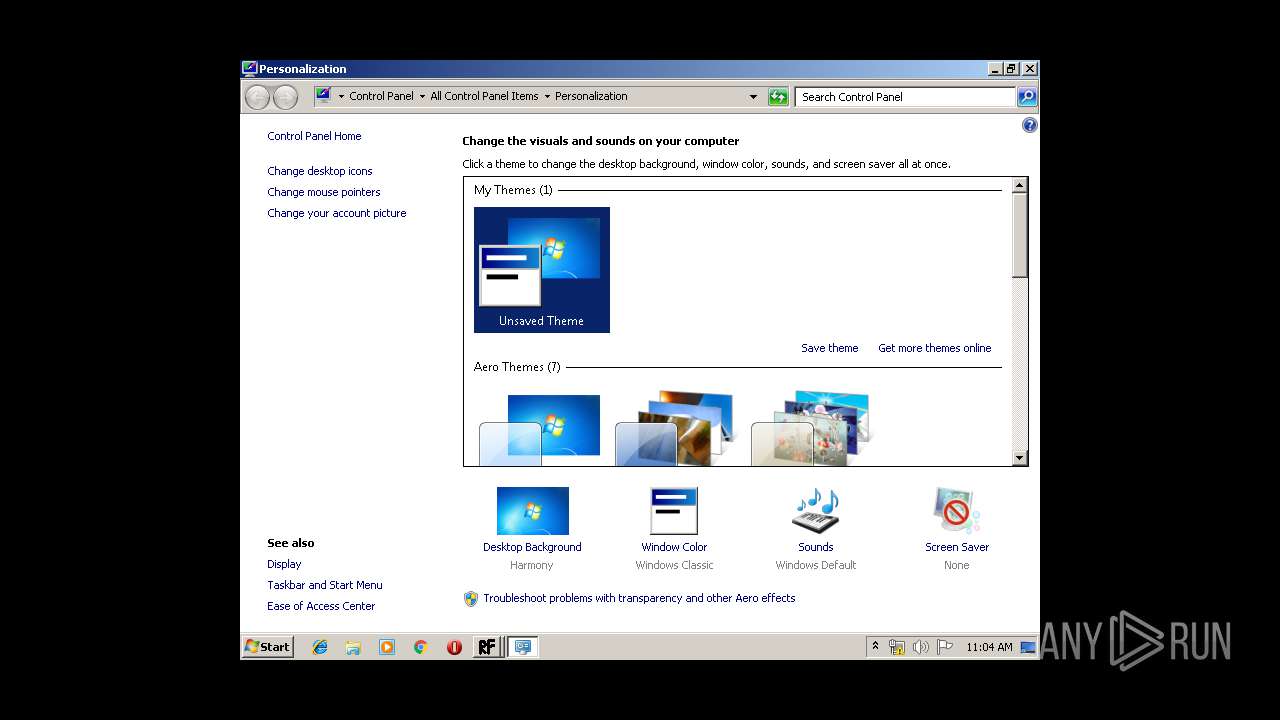This screenshot has width=1280, height=720.
Task: Show hidden tray icons arrow
Action: click(875, 647)
